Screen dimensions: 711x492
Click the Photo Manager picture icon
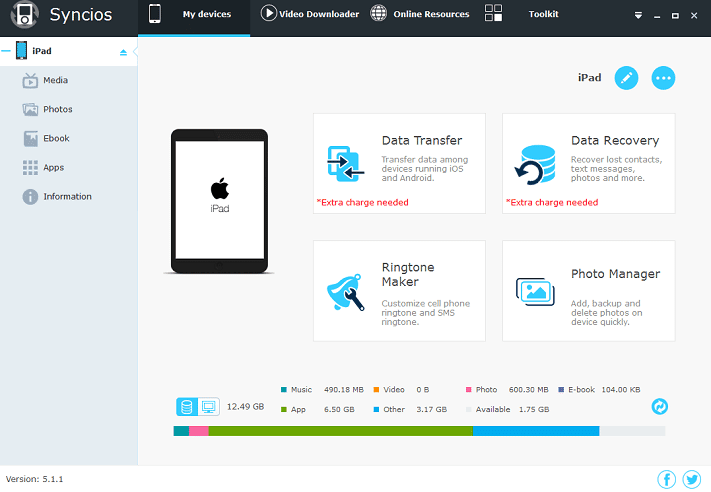[535, 292]
